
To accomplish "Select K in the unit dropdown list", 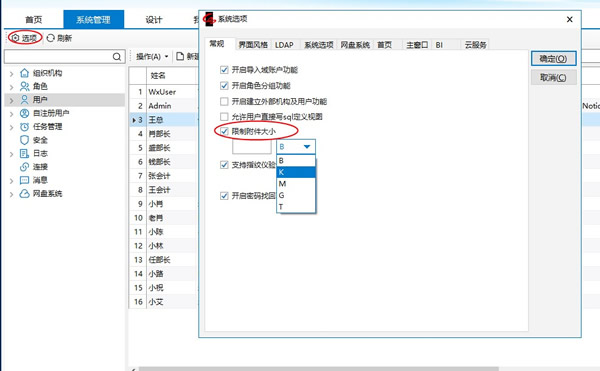I will (x=296, y=172).
